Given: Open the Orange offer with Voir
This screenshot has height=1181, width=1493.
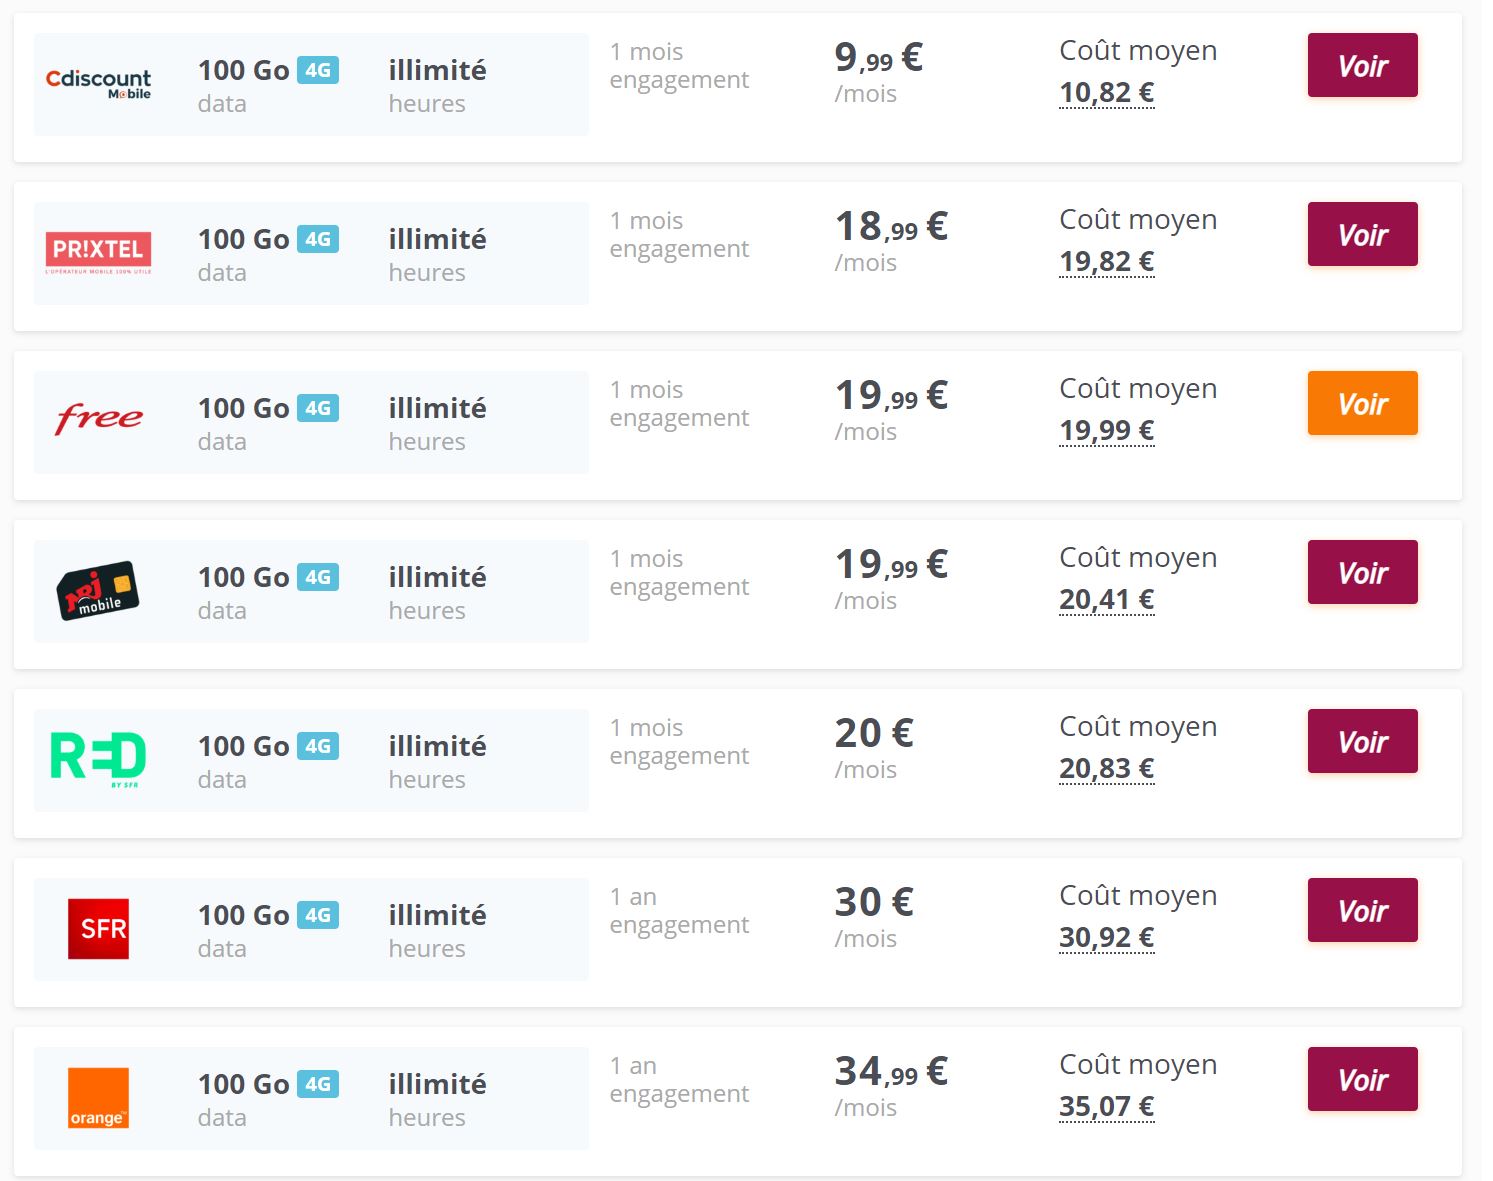Looking at the screenshot, I should [x=1362, y=1080].
